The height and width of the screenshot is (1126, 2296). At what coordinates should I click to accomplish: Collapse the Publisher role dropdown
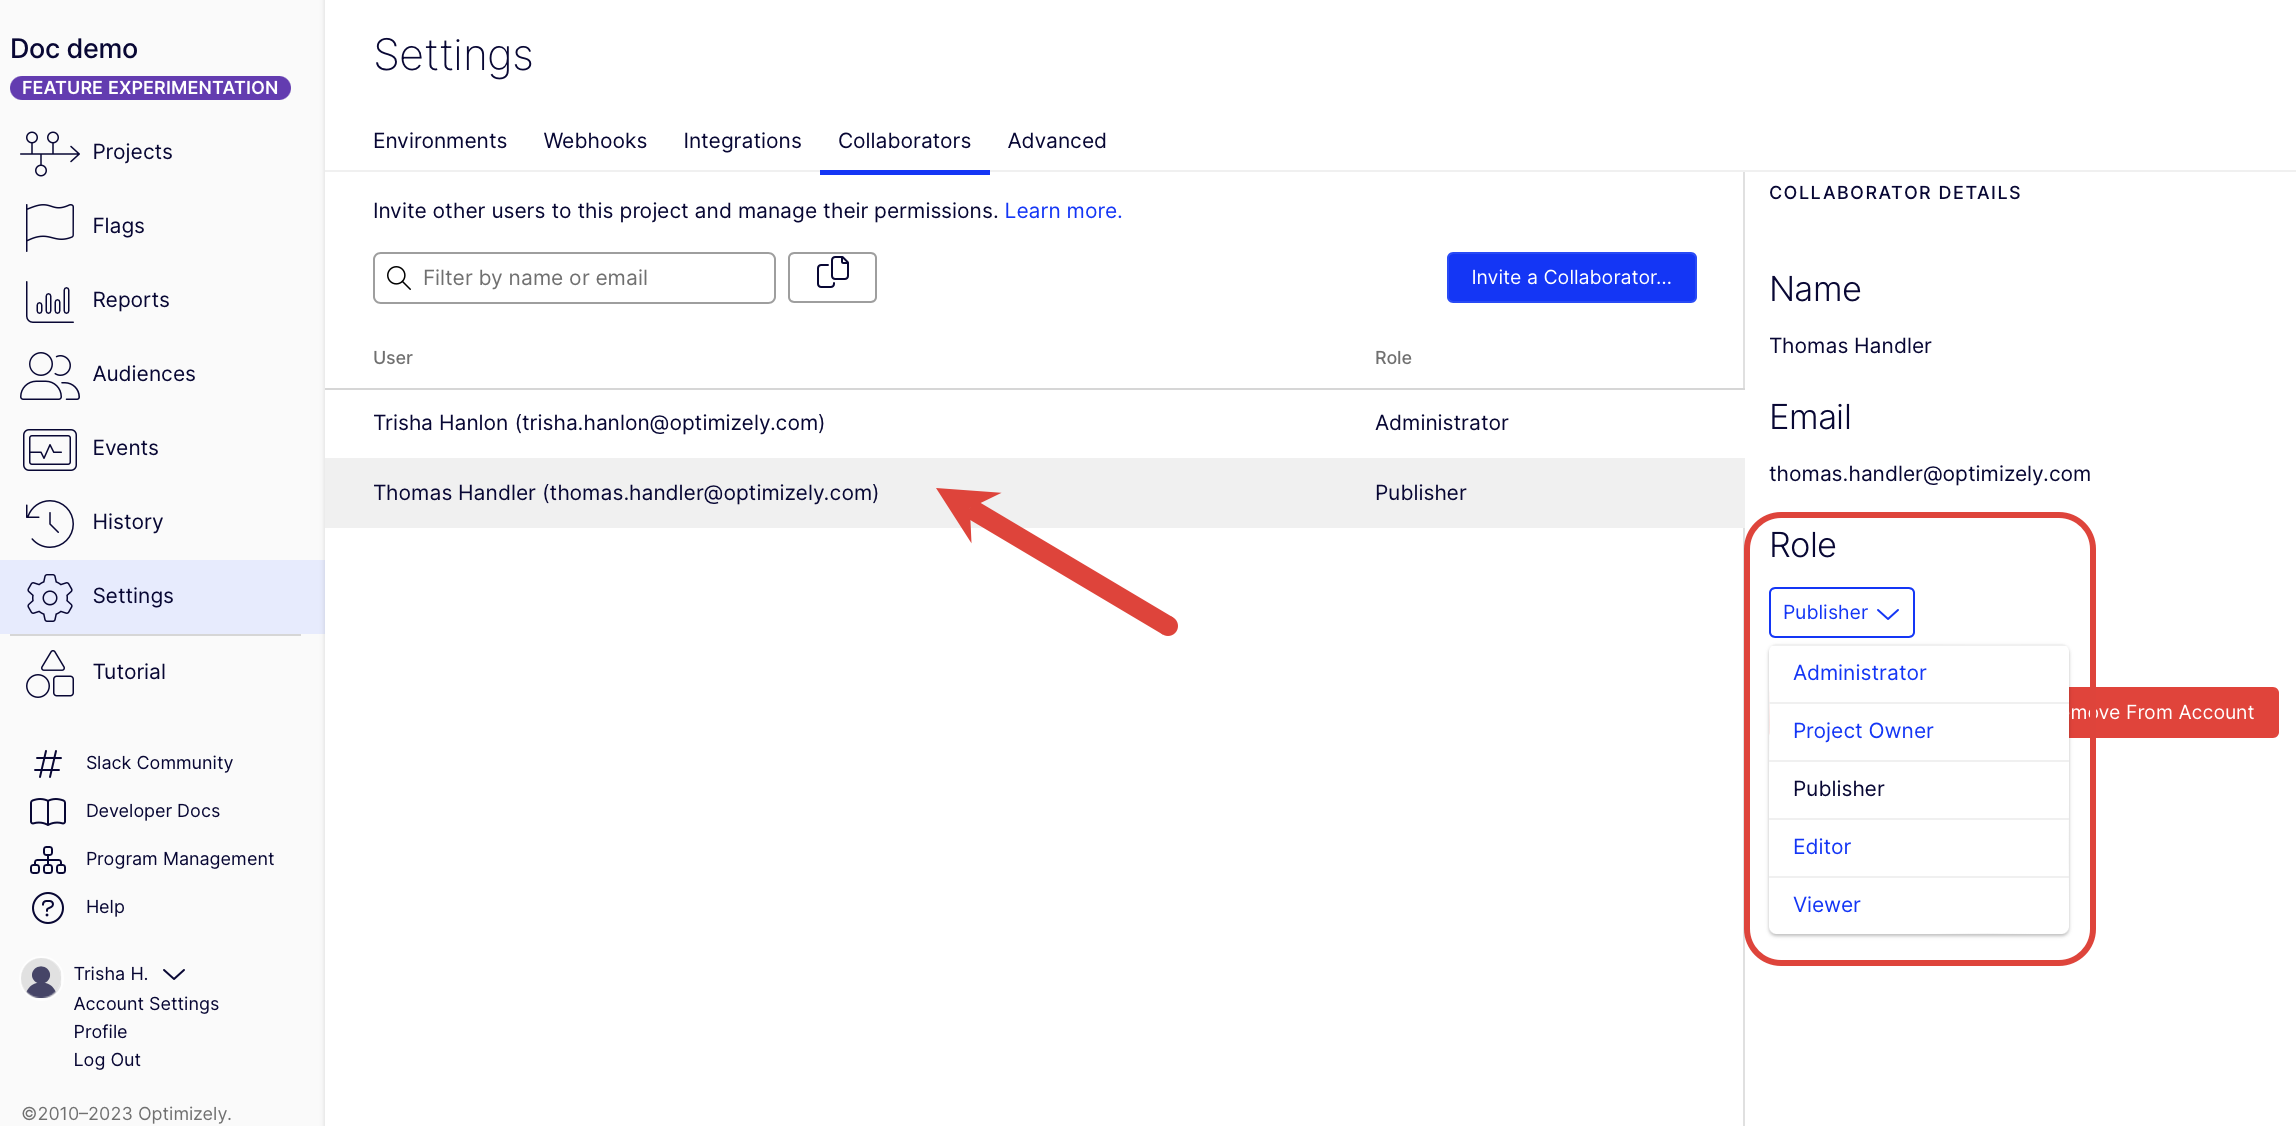[x=1841, y=612]
